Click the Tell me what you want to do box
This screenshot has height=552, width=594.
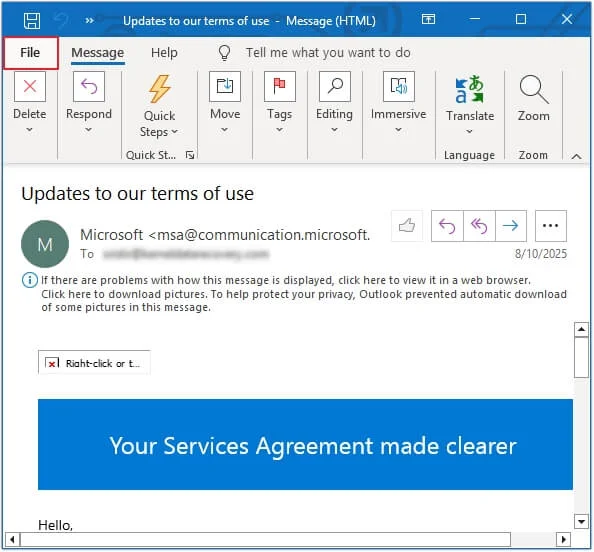click(328, 53)
